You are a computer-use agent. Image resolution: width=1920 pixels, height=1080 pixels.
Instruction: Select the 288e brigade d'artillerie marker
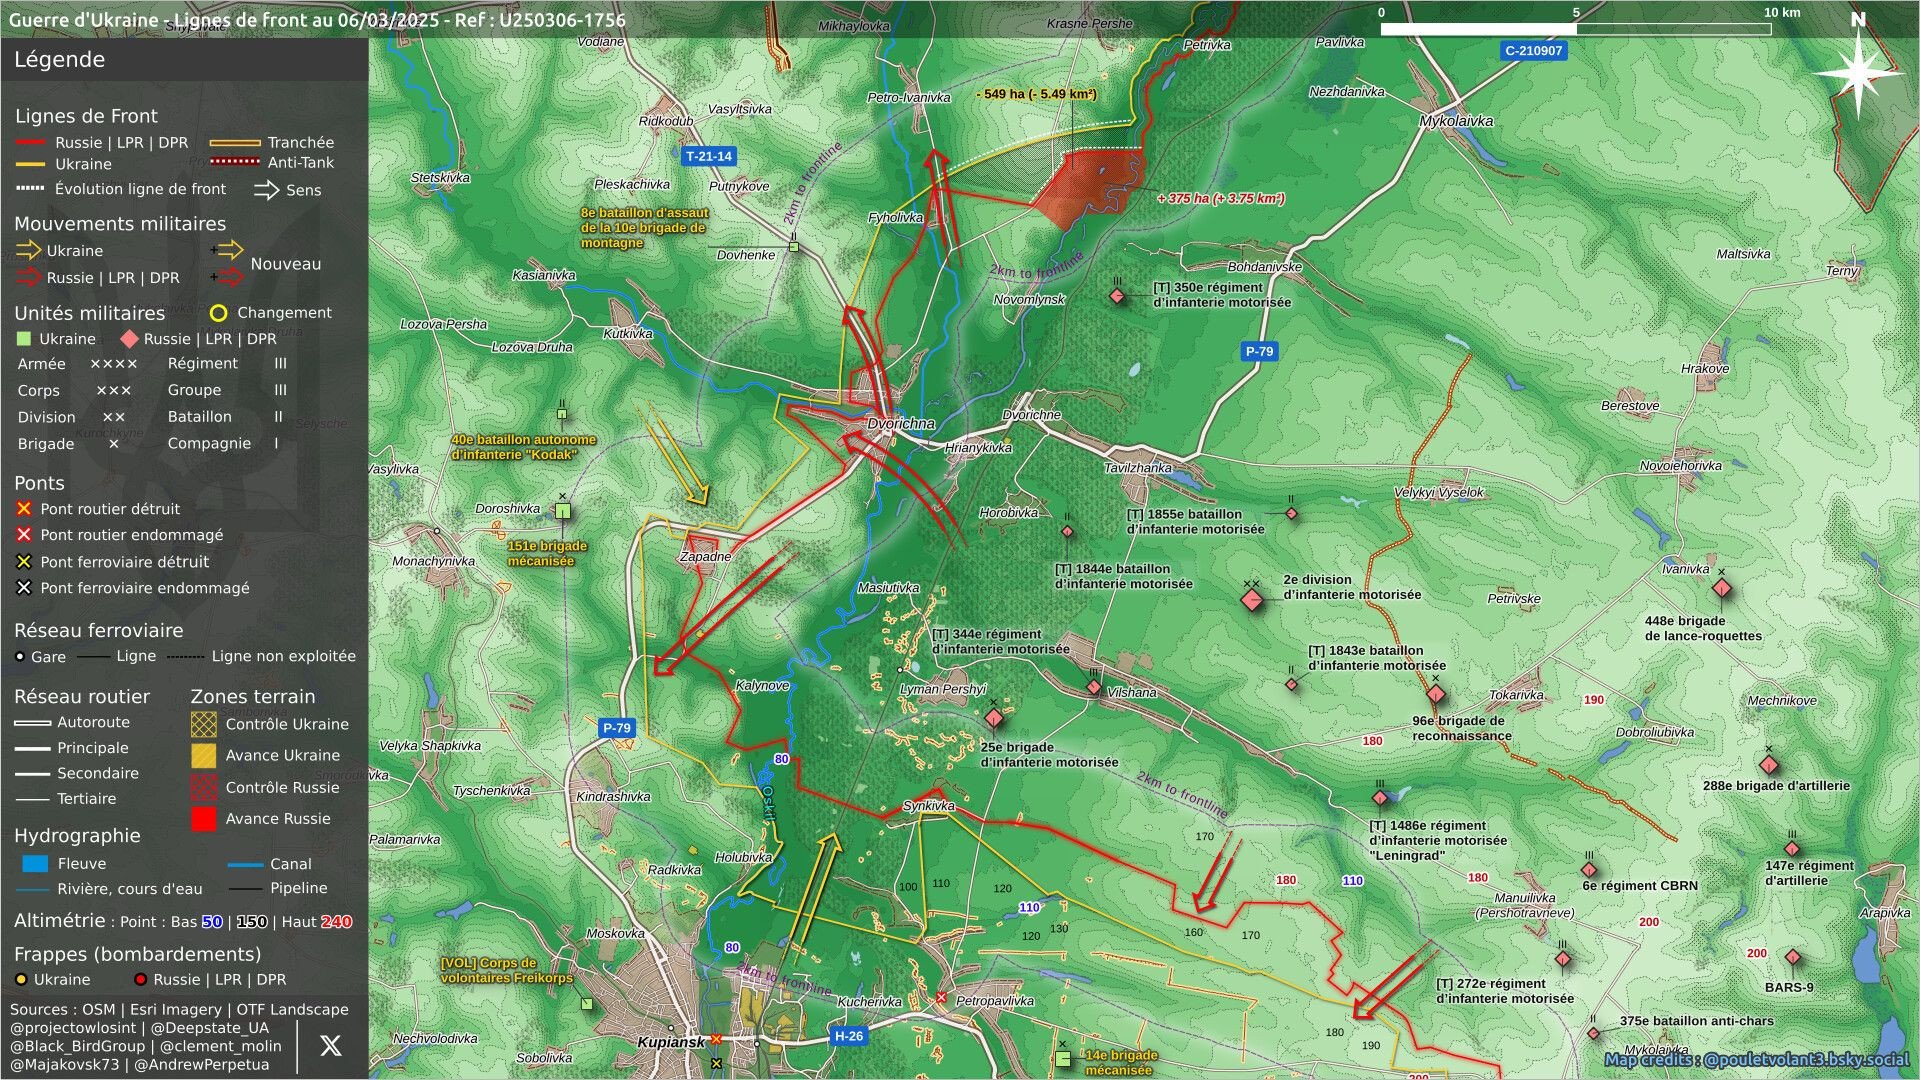[1768, 765]
